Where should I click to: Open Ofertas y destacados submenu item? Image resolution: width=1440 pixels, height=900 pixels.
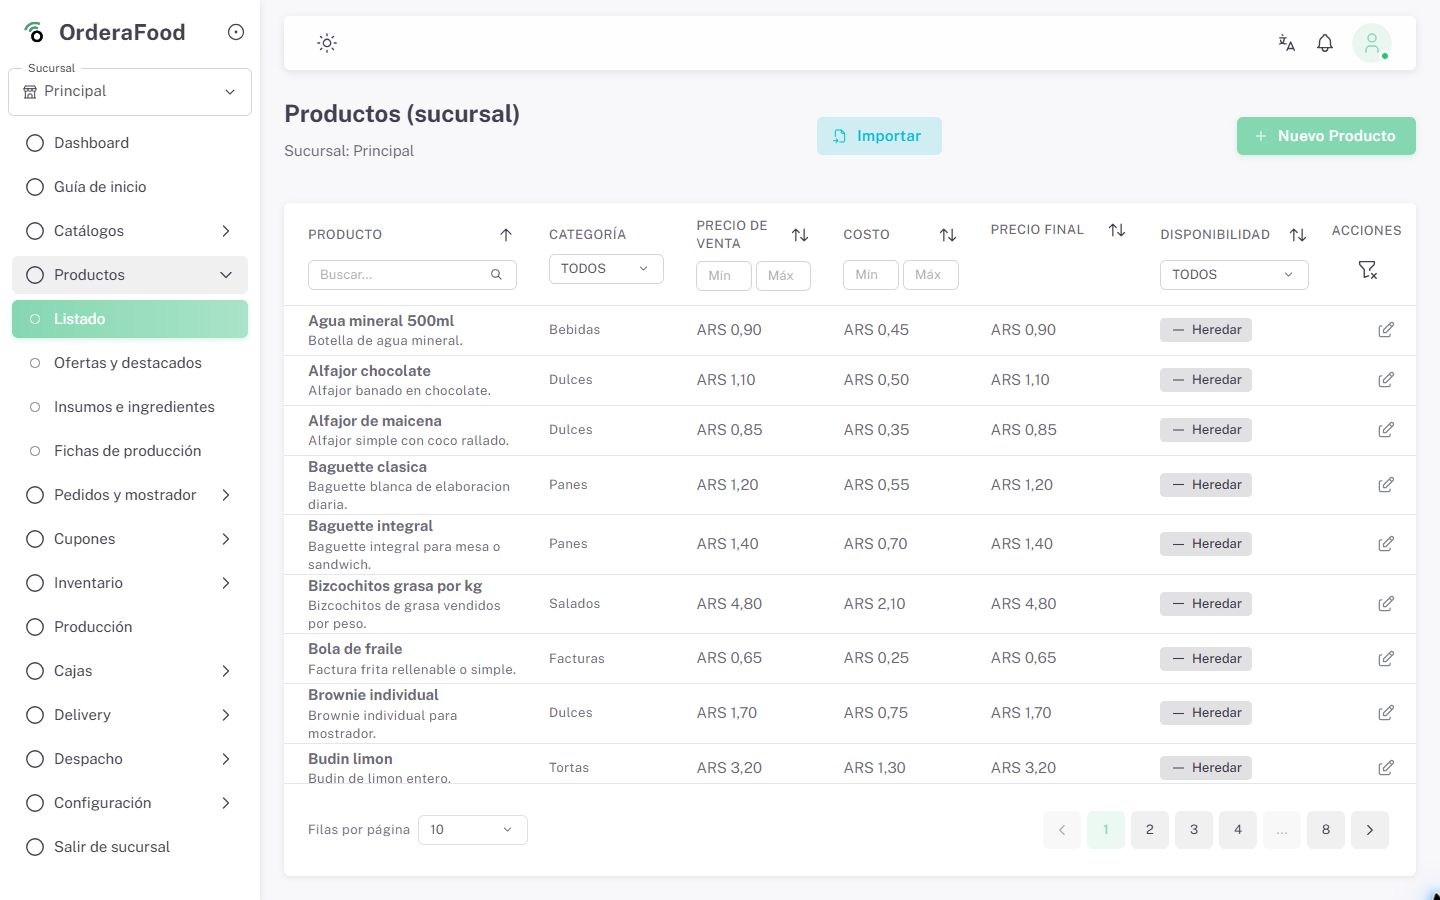[x=130, y=363]
